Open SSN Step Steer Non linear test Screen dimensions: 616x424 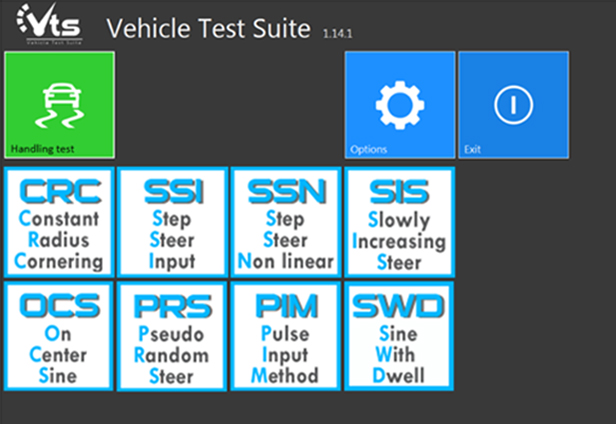[286, 222]
